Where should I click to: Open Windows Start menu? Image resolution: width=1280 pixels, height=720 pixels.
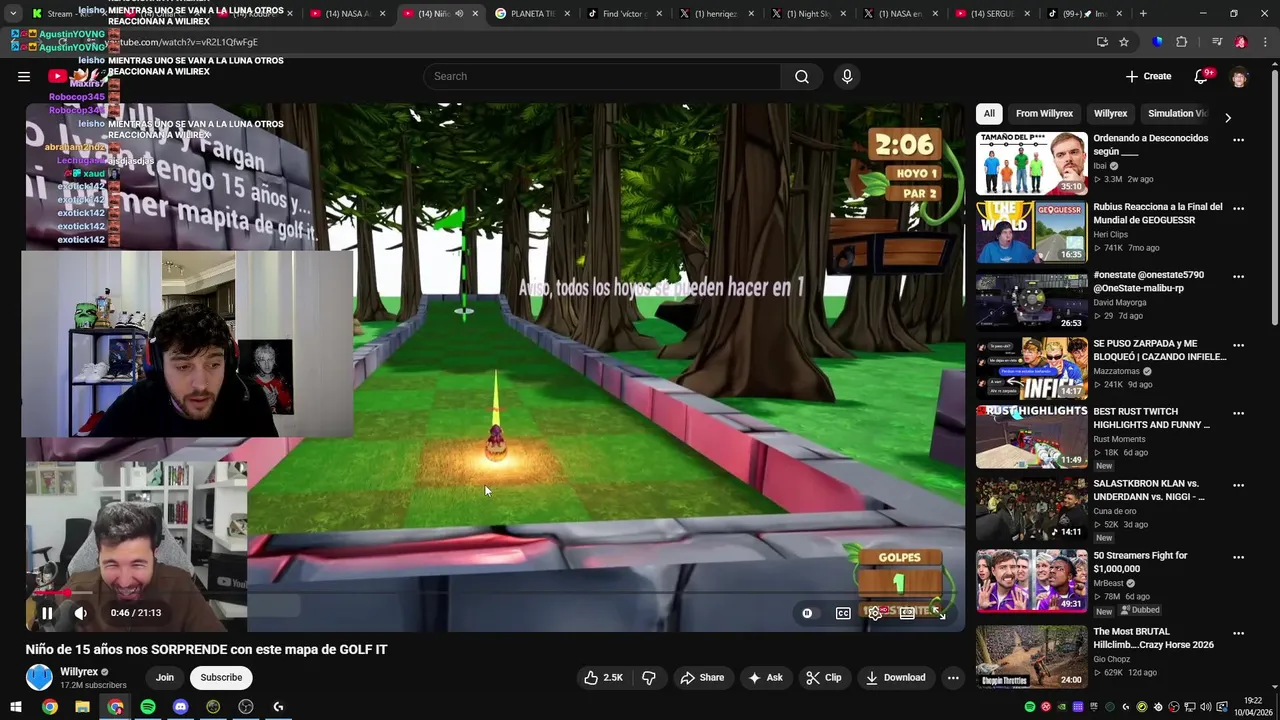[x=16, y=707]
